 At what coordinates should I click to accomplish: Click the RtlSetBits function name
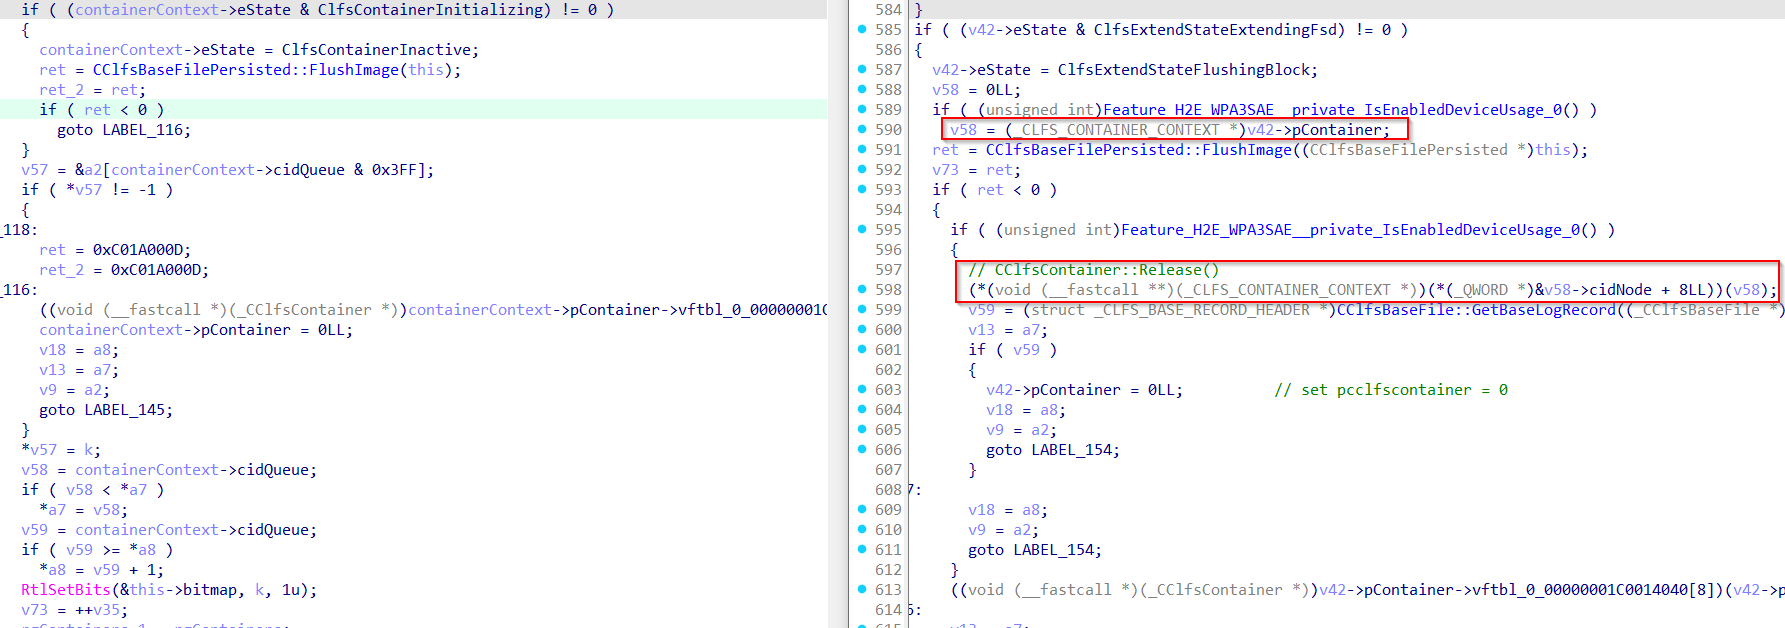click(x=65, y=590)
